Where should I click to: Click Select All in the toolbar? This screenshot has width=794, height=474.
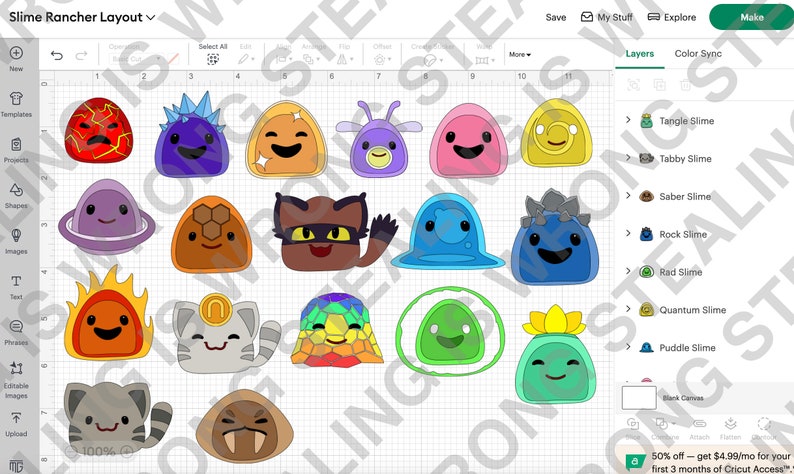pyautogui.click(x=213, y=54)
